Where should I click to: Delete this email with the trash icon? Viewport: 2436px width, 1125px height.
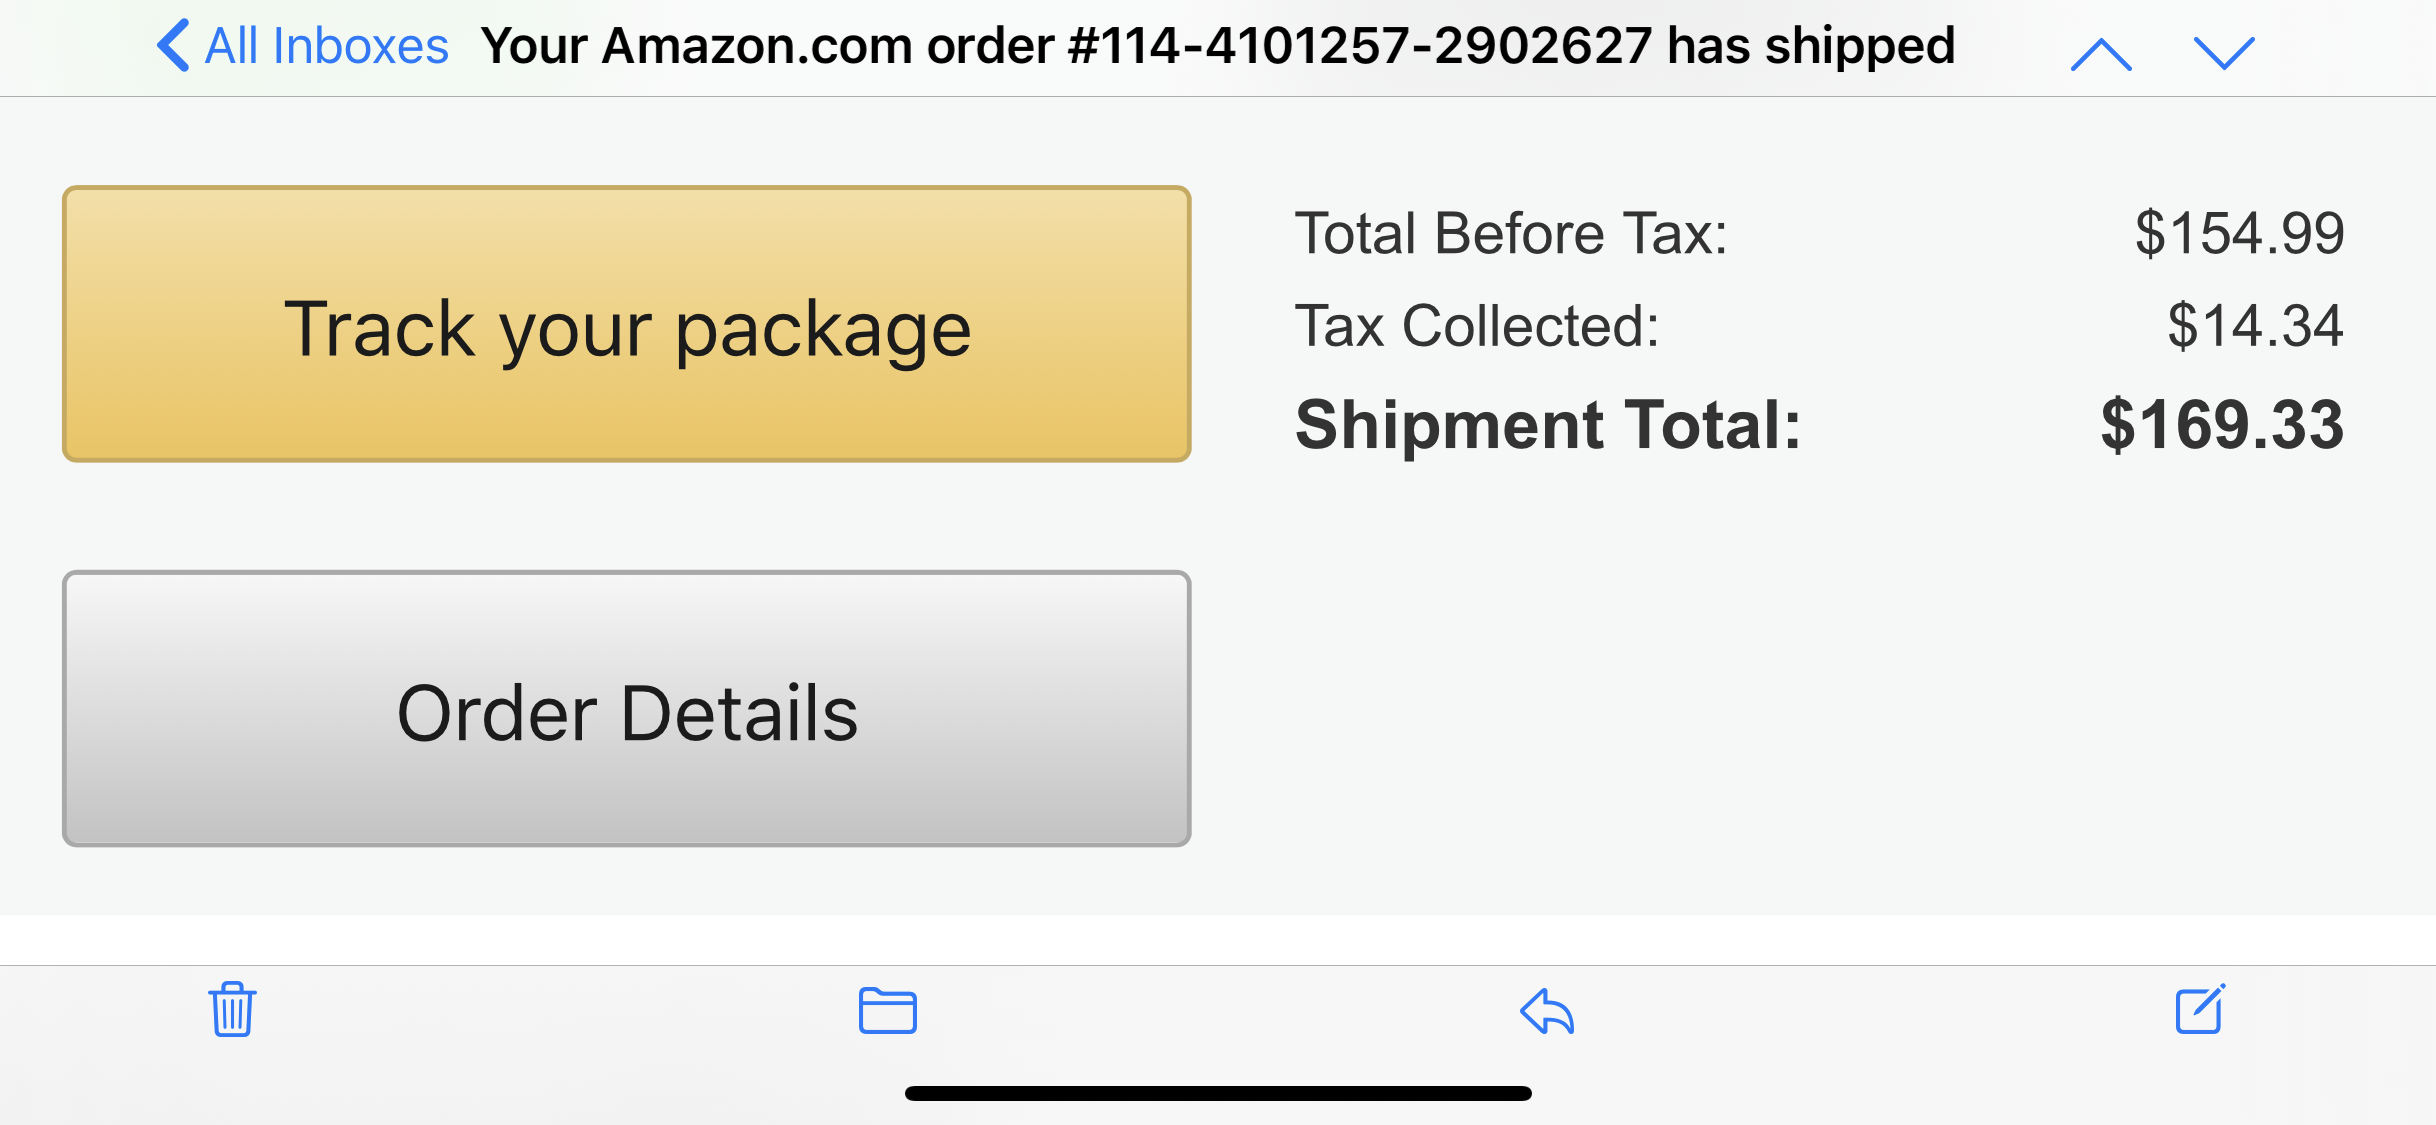coord(232,1010)
